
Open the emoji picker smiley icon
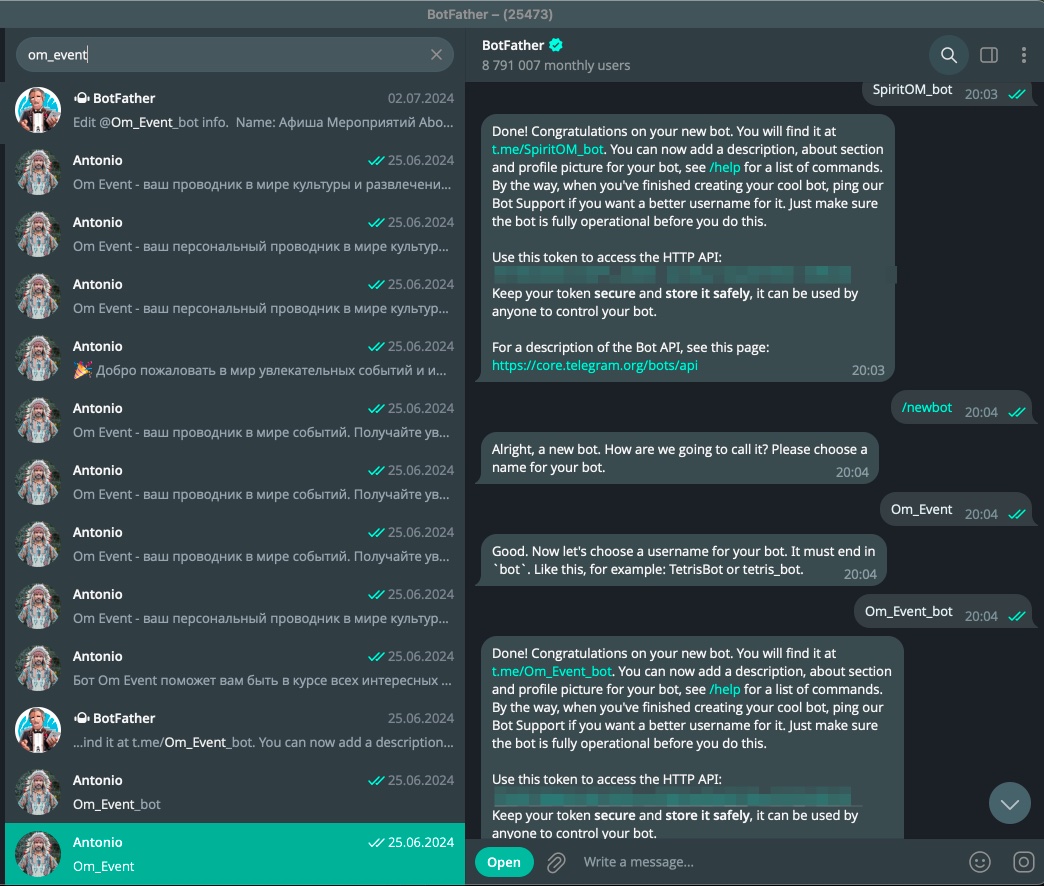tap(979, 862)
